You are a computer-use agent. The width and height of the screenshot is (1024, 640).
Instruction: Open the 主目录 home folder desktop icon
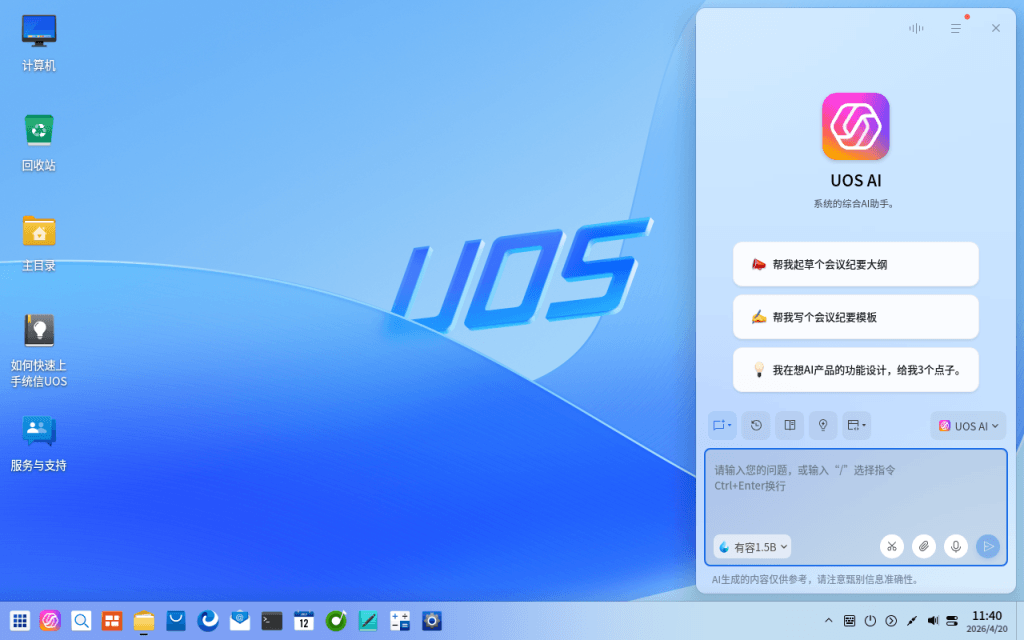click(x=39, y=243)
